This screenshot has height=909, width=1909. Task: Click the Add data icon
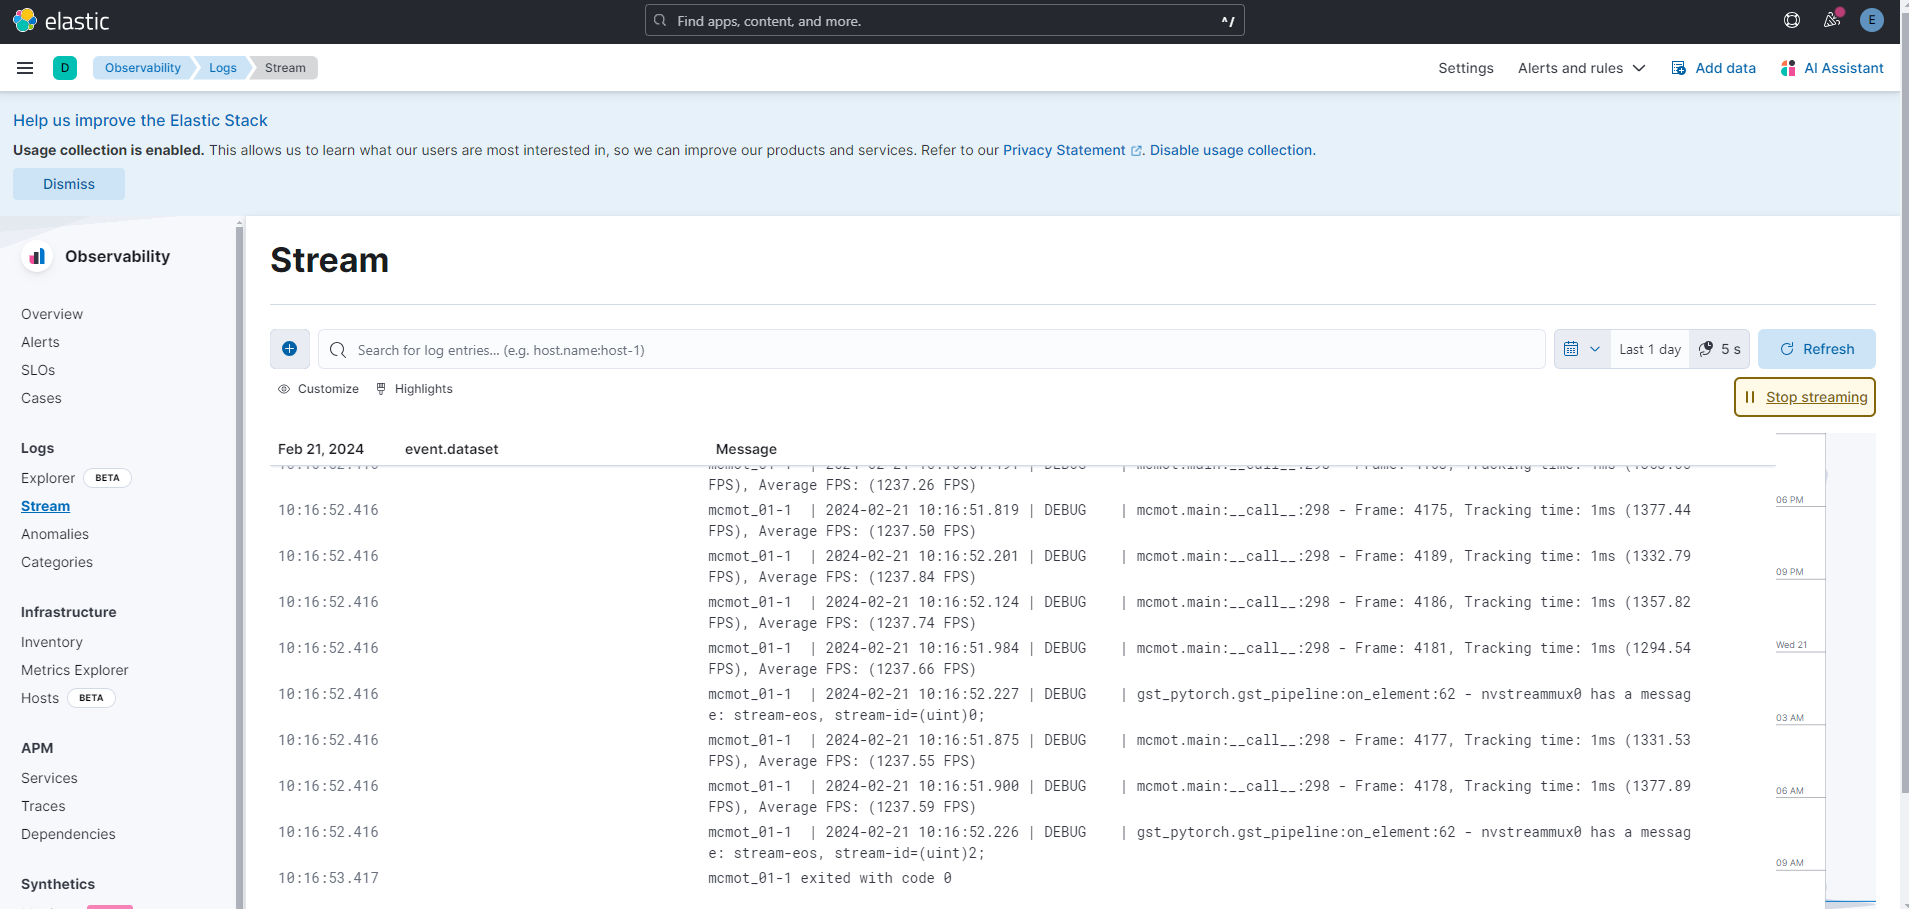(x=1679, y=68)
